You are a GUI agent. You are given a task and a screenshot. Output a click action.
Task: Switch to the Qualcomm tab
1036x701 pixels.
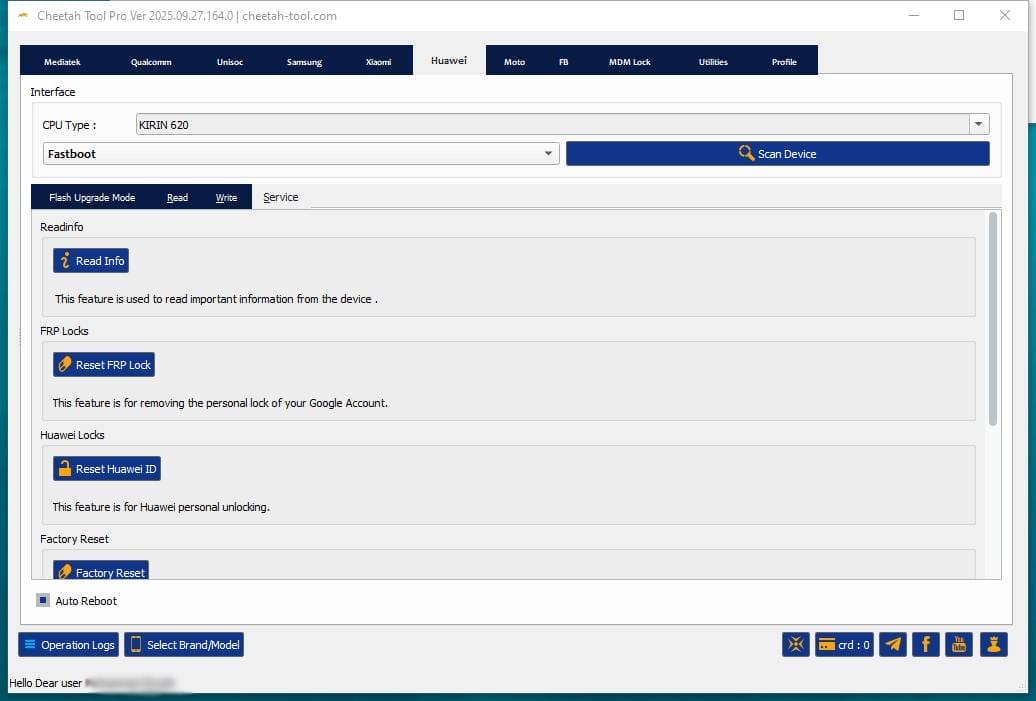(x=151, y=62)
